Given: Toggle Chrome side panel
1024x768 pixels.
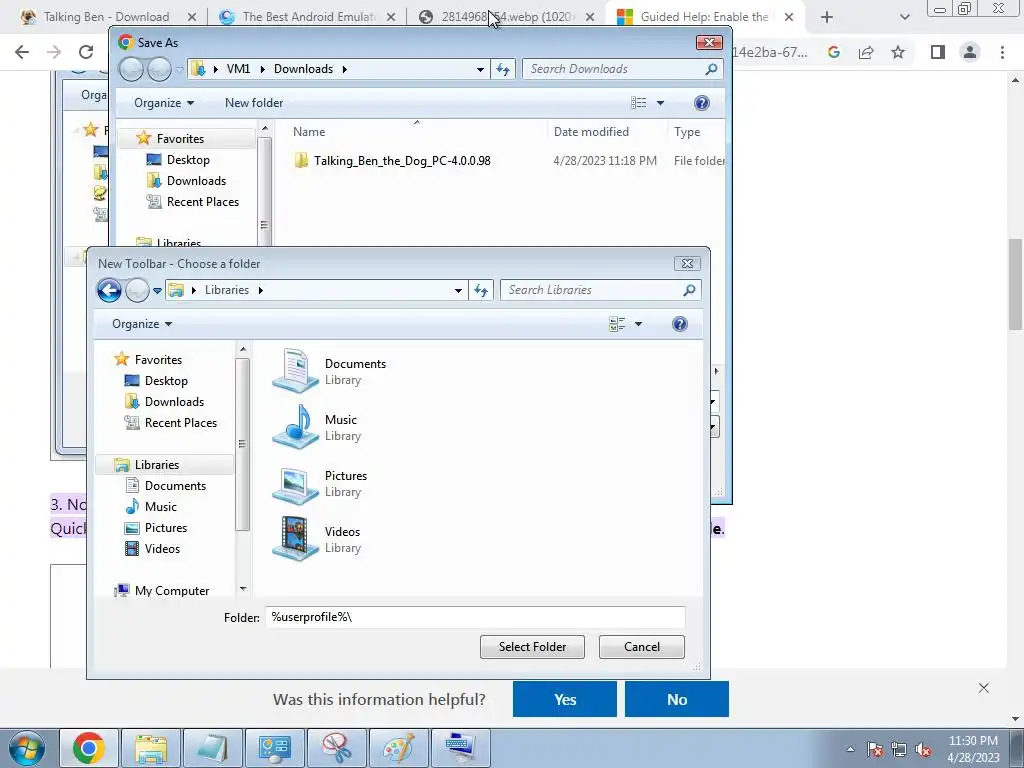Looking at the screenshot, I should click(938, 52).
